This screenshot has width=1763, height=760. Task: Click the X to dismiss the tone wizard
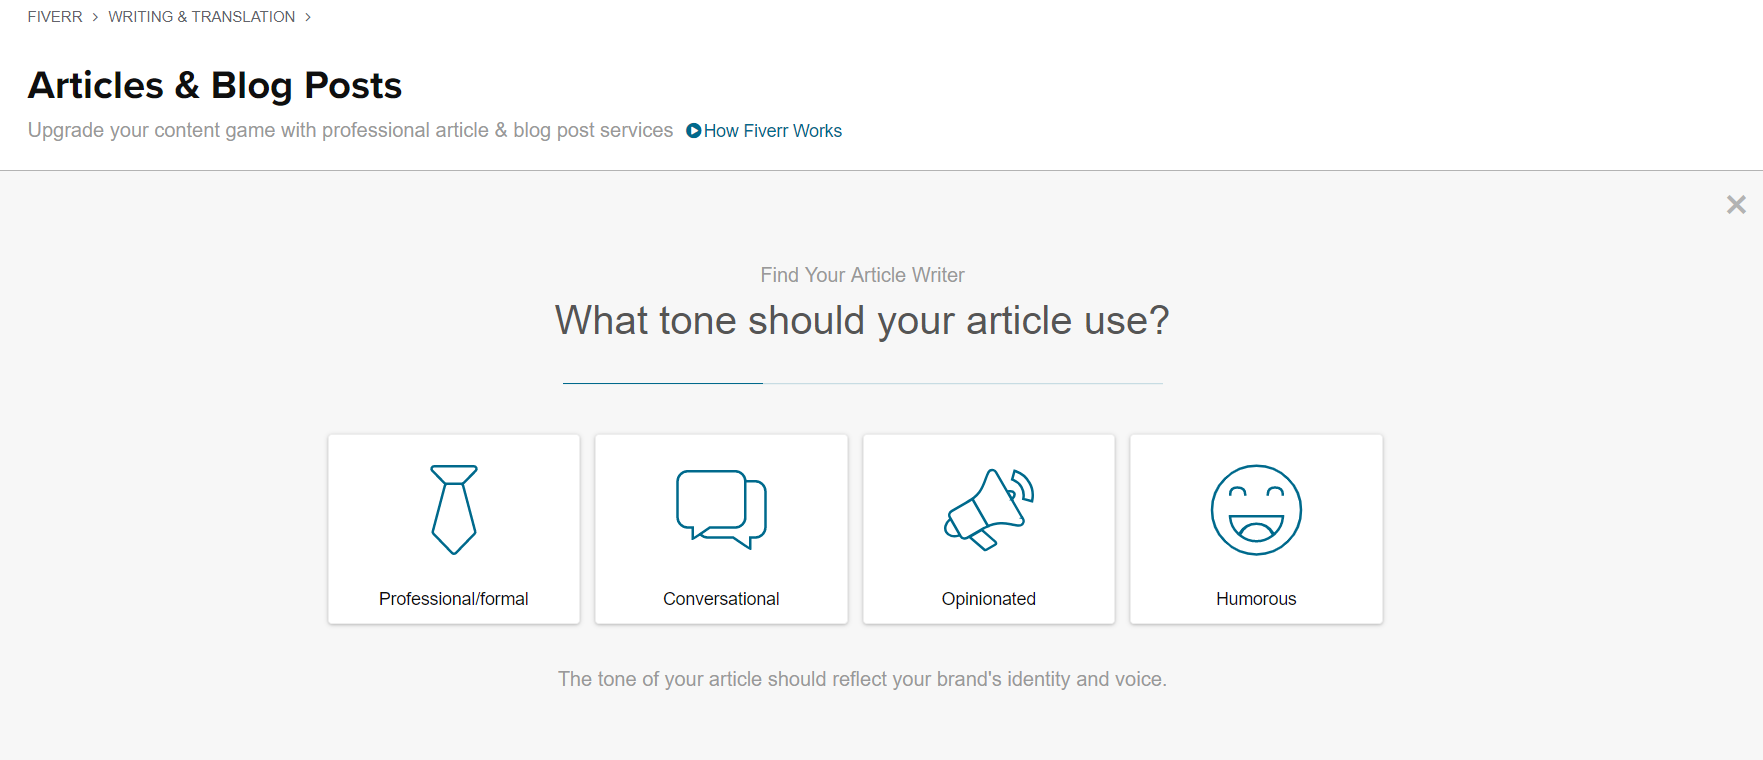[1736, 204]
